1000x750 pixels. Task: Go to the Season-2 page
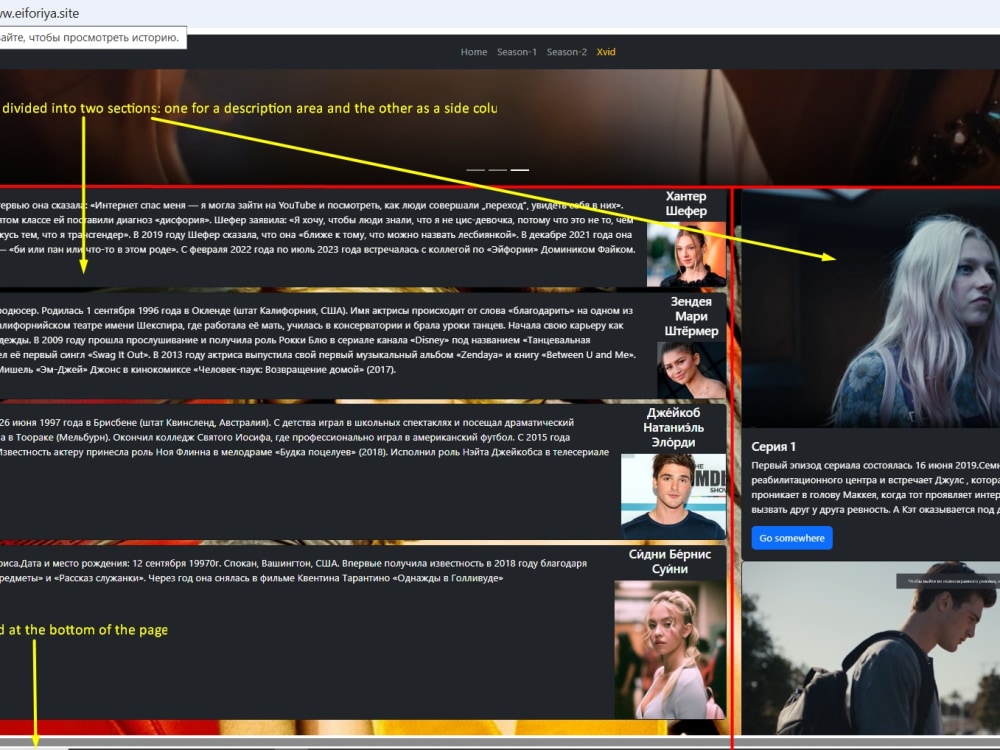pyautogui.click(x=566, y=52)
